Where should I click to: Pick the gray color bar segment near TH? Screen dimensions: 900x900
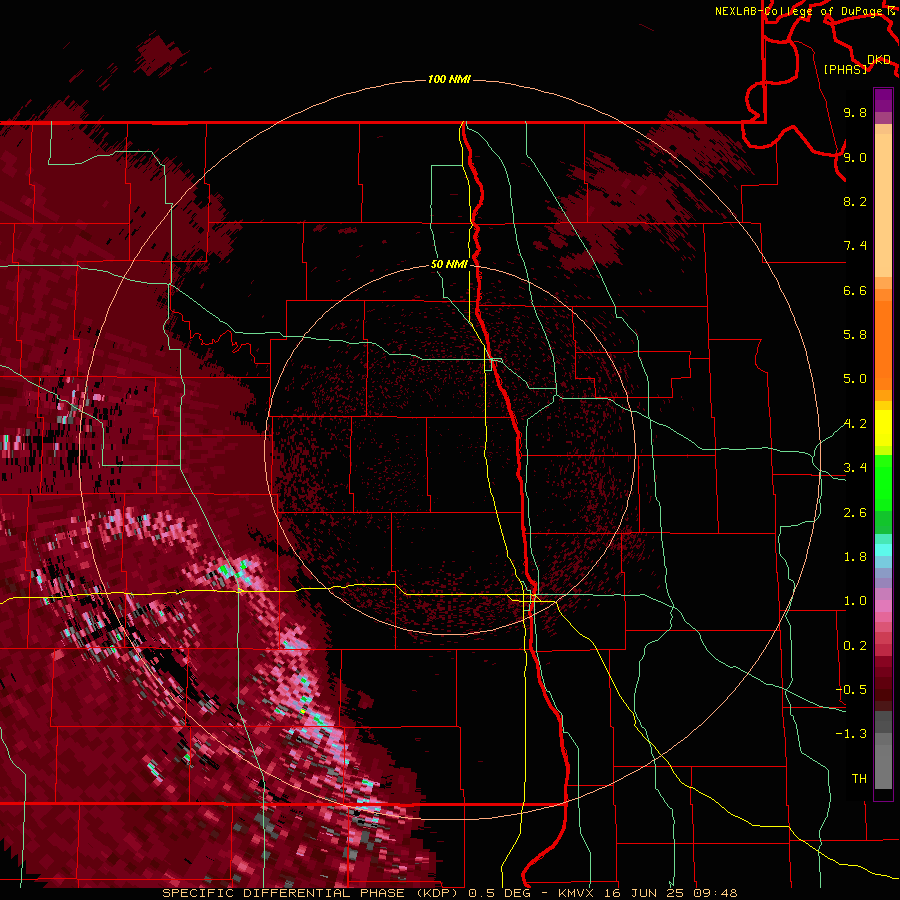(x=883, y=769)
